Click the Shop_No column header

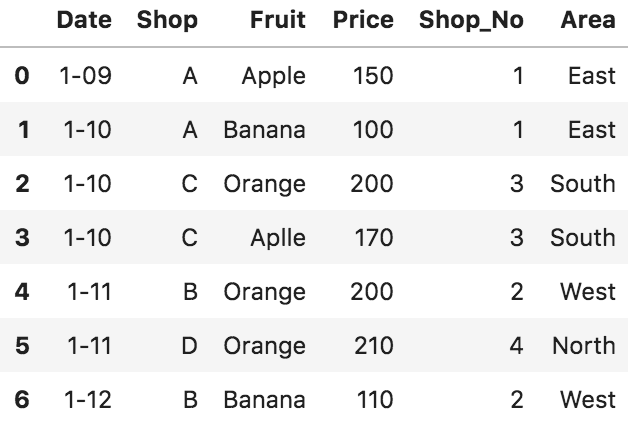click(471, 20)
